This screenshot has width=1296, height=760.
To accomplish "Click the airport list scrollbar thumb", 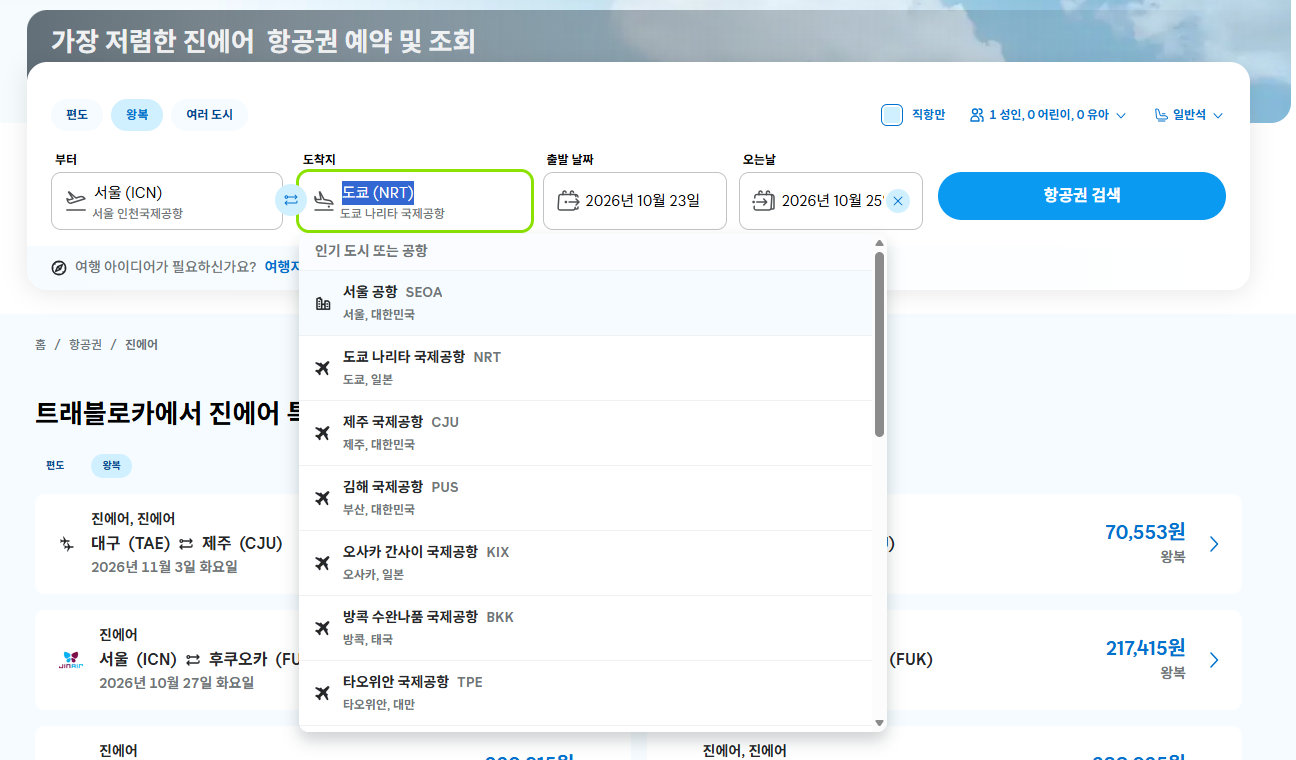I will pyautogui.click(x=879, y=344).
